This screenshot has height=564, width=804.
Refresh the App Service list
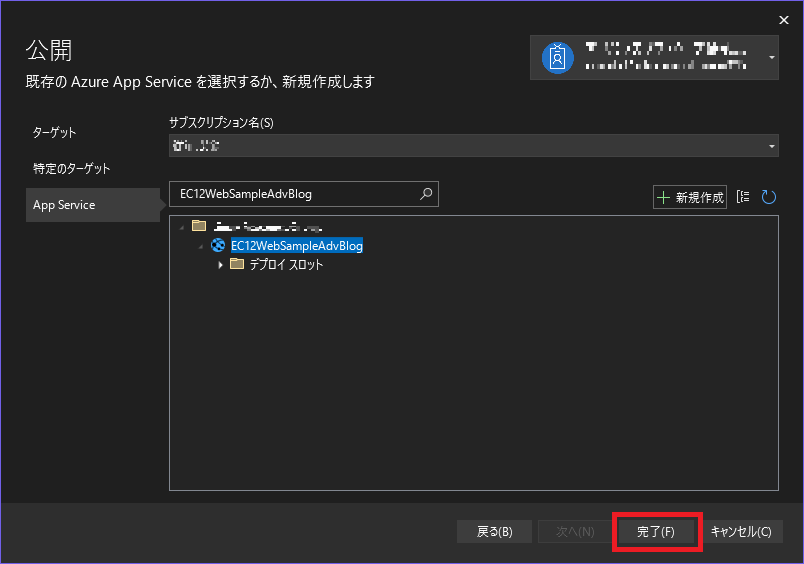[768, 197]
